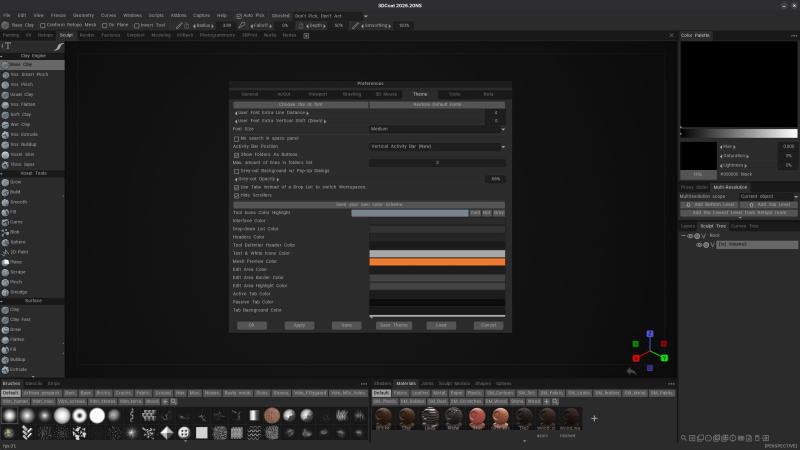Click the add workspace tab icon
This screenshot has width=800, height=450.
click(x=306, y=36)
